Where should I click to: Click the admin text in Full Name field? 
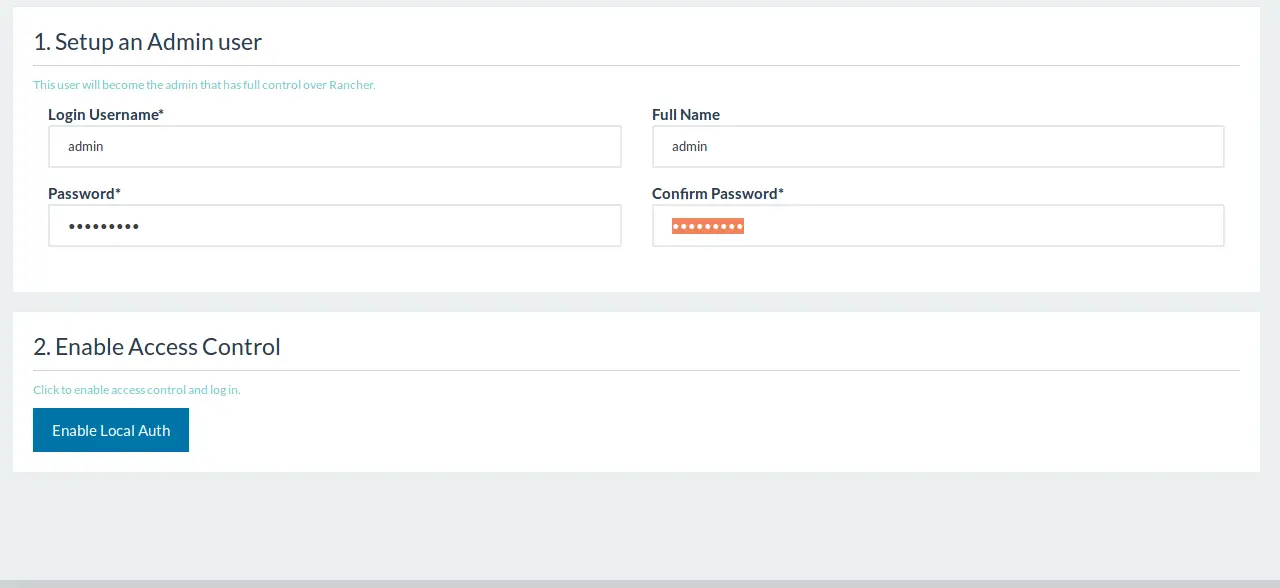click(x=690, y=146)
